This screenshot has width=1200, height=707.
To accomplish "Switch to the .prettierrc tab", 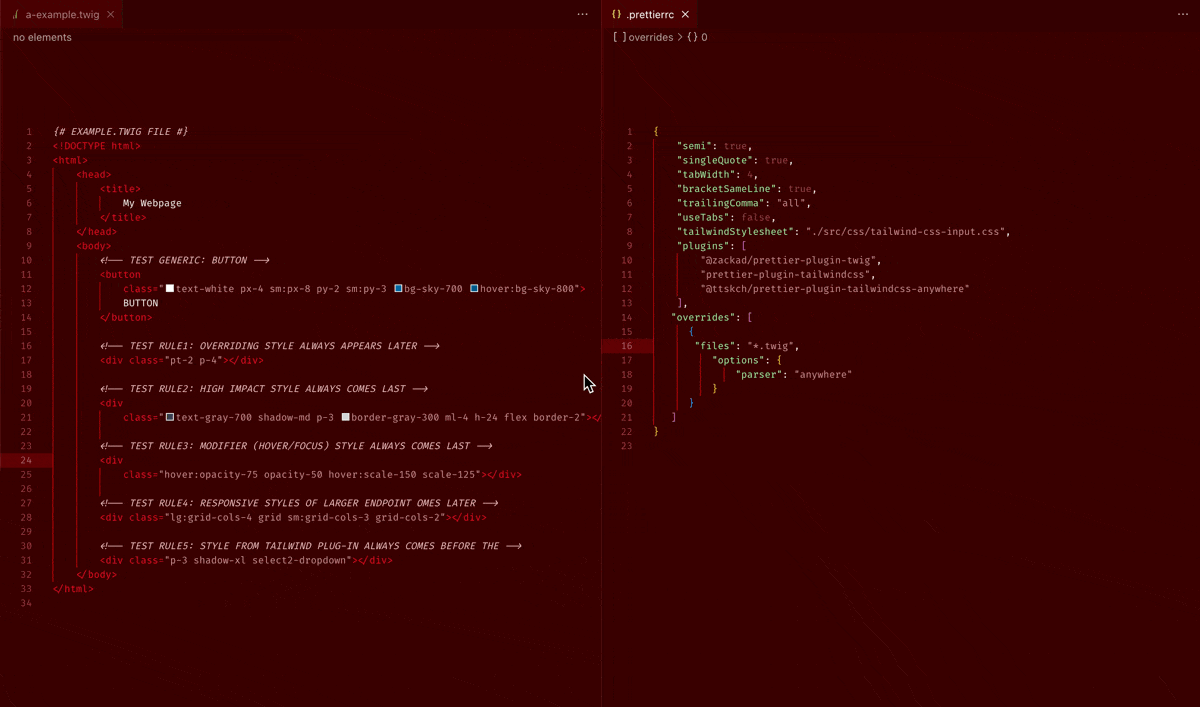I will coord(650,15).
